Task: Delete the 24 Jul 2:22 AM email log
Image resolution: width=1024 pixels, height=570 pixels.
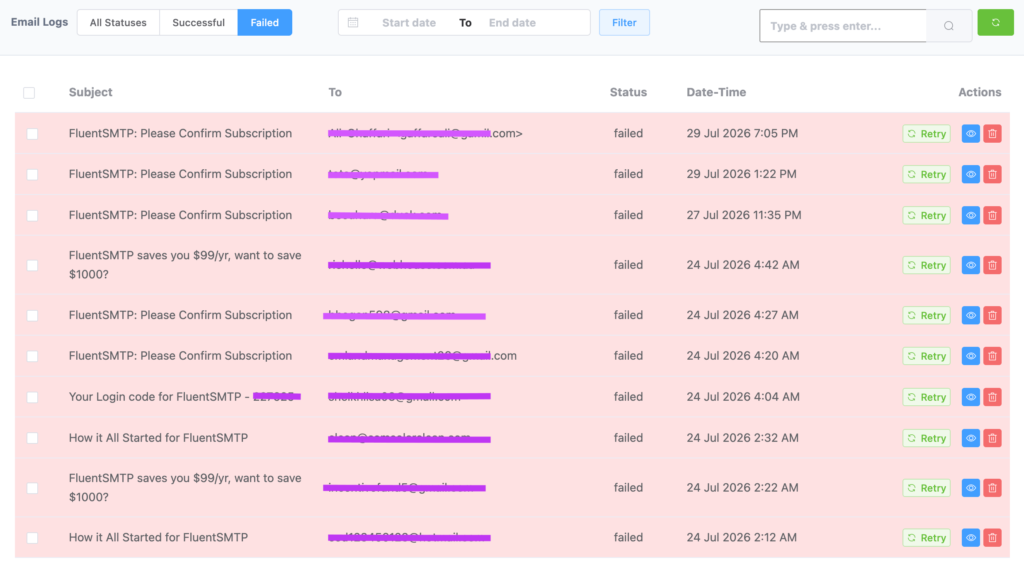Action: point(992,488)
